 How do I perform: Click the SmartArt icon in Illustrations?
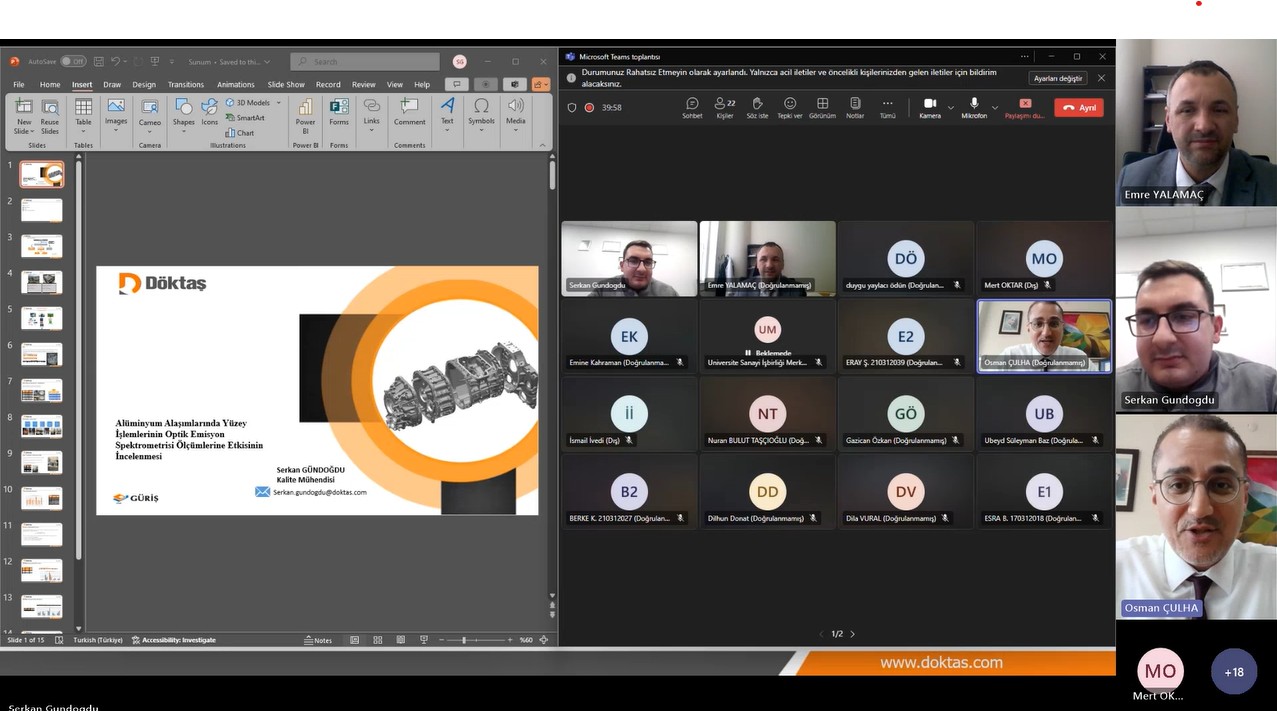(x=245, y=118)
